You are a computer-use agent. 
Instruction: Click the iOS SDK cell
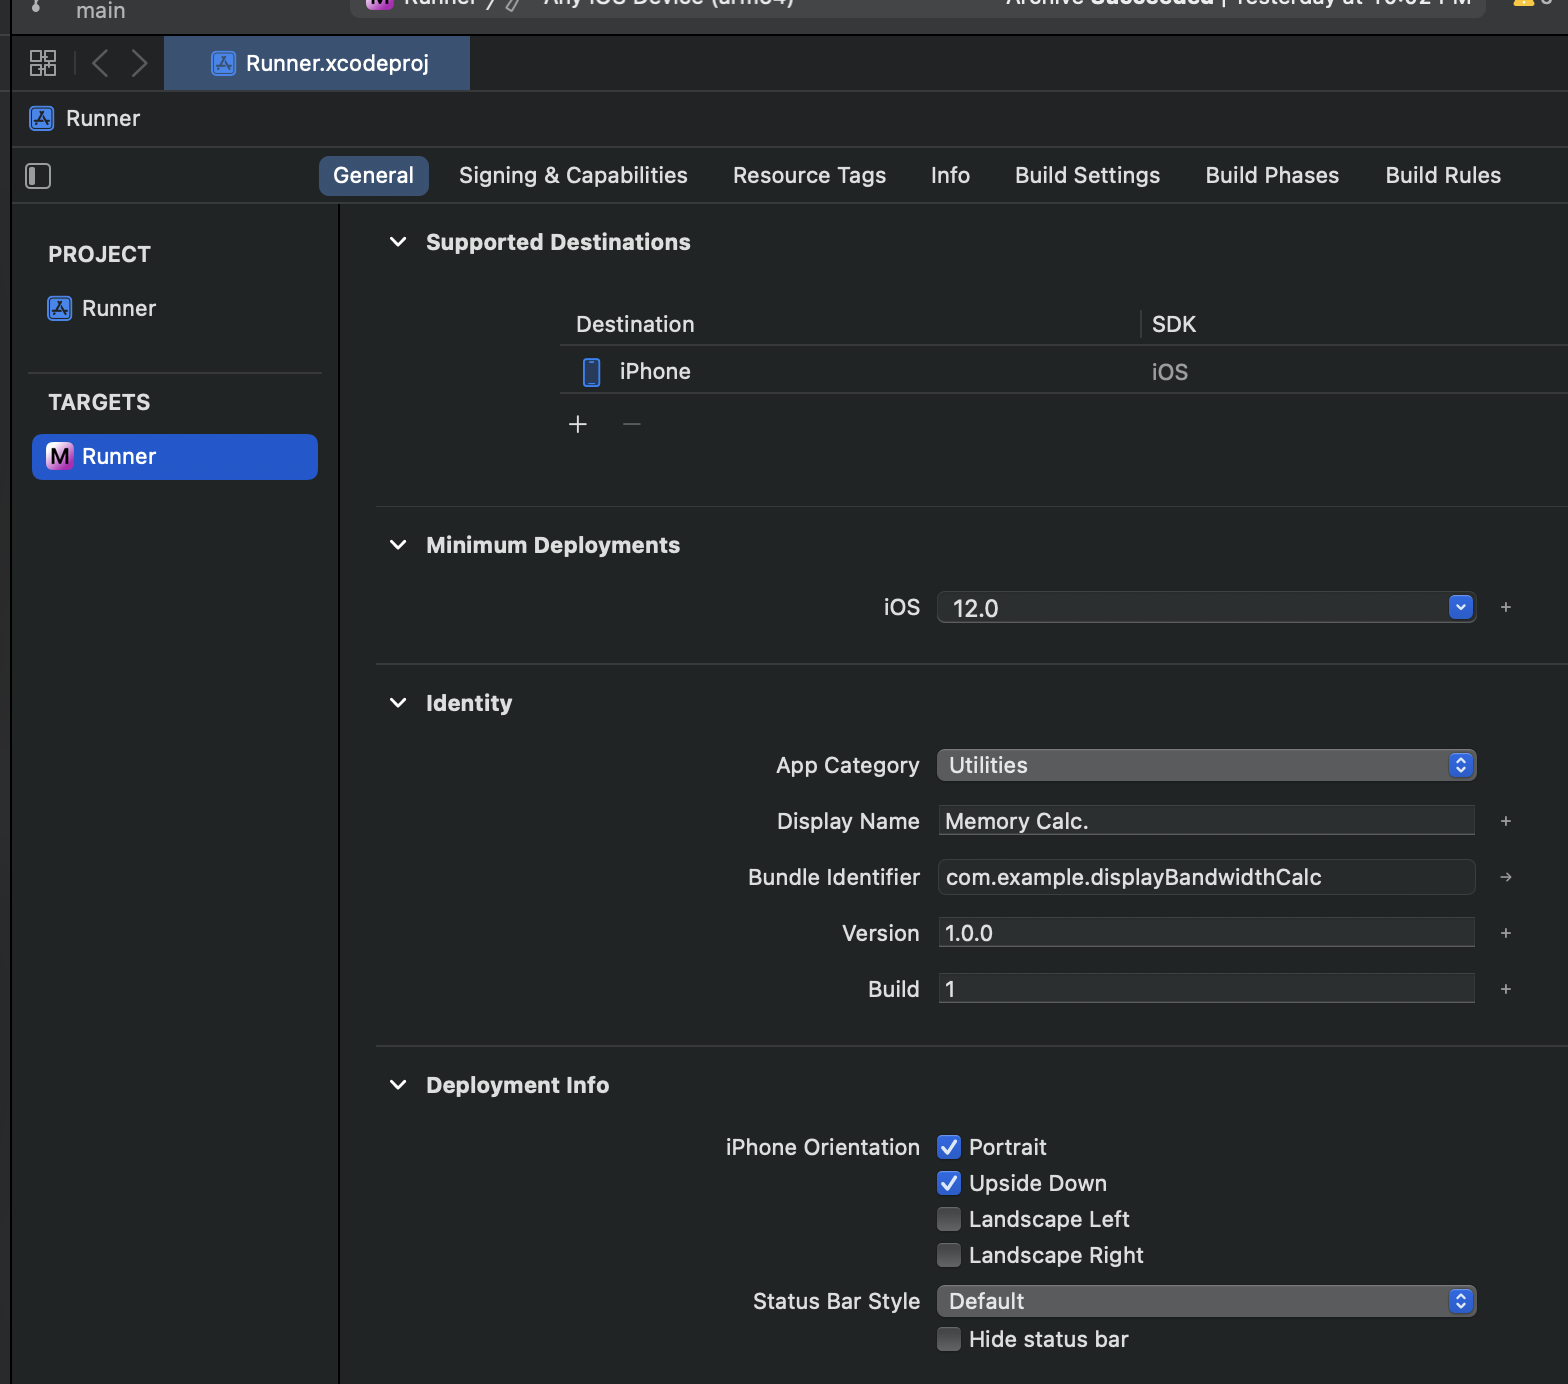pos(1170,372)
